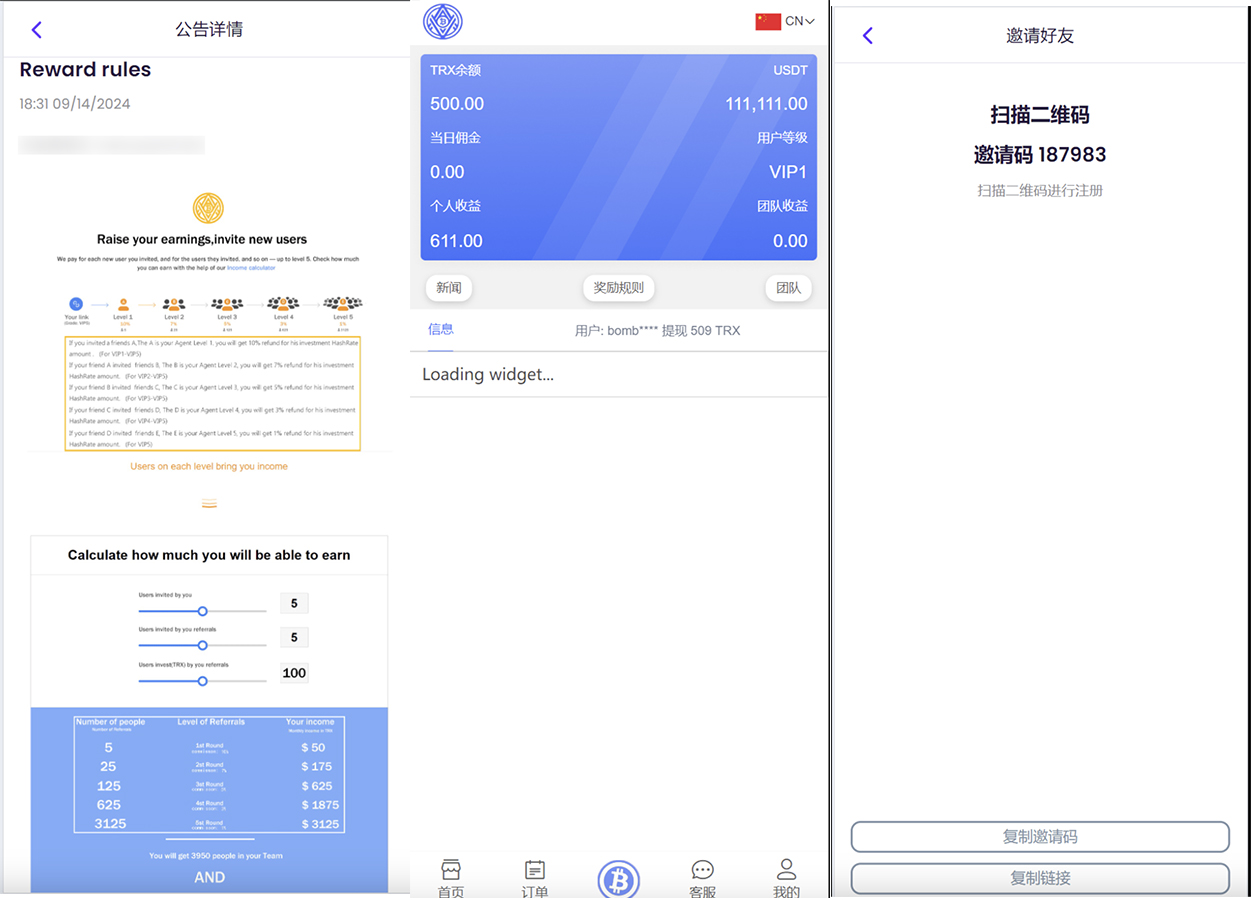Click the 复制邀请码 copy code button
Image resolution: width=1251 pixels, height=900 pixels.
point(1040,837)
